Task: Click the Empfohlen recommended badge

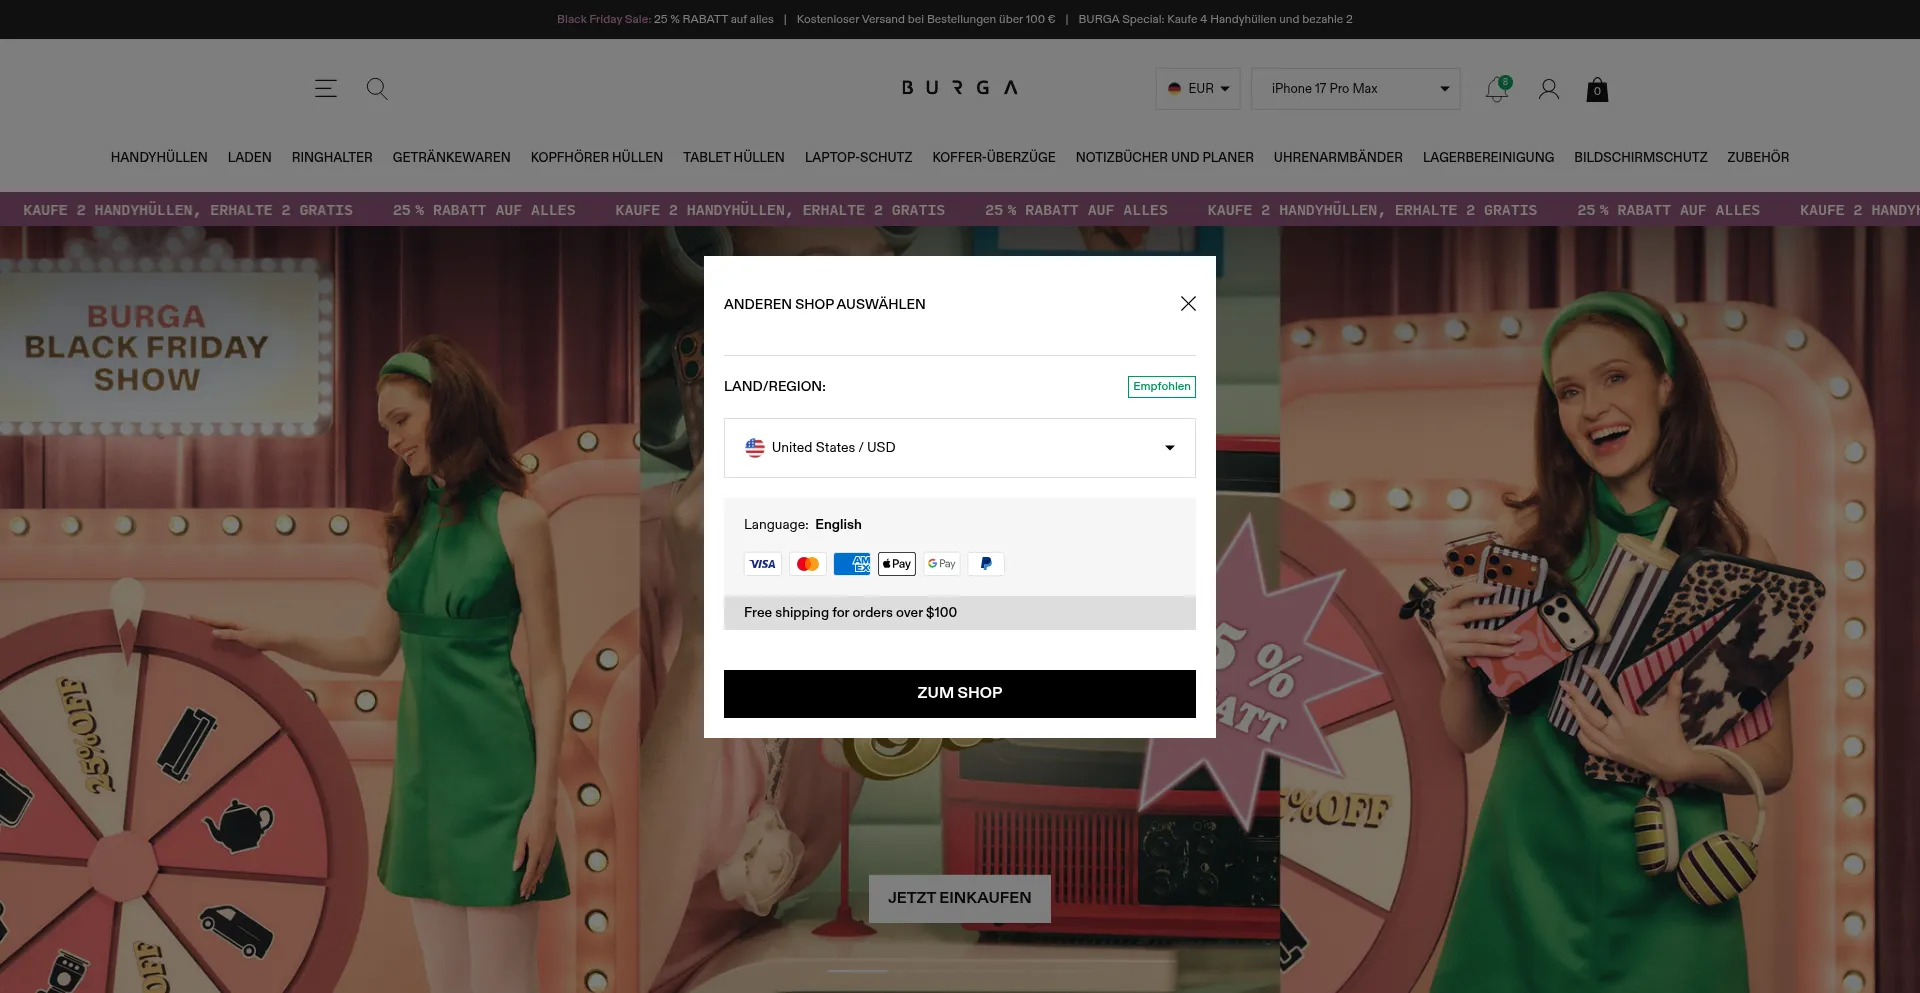Action: 1161,387
